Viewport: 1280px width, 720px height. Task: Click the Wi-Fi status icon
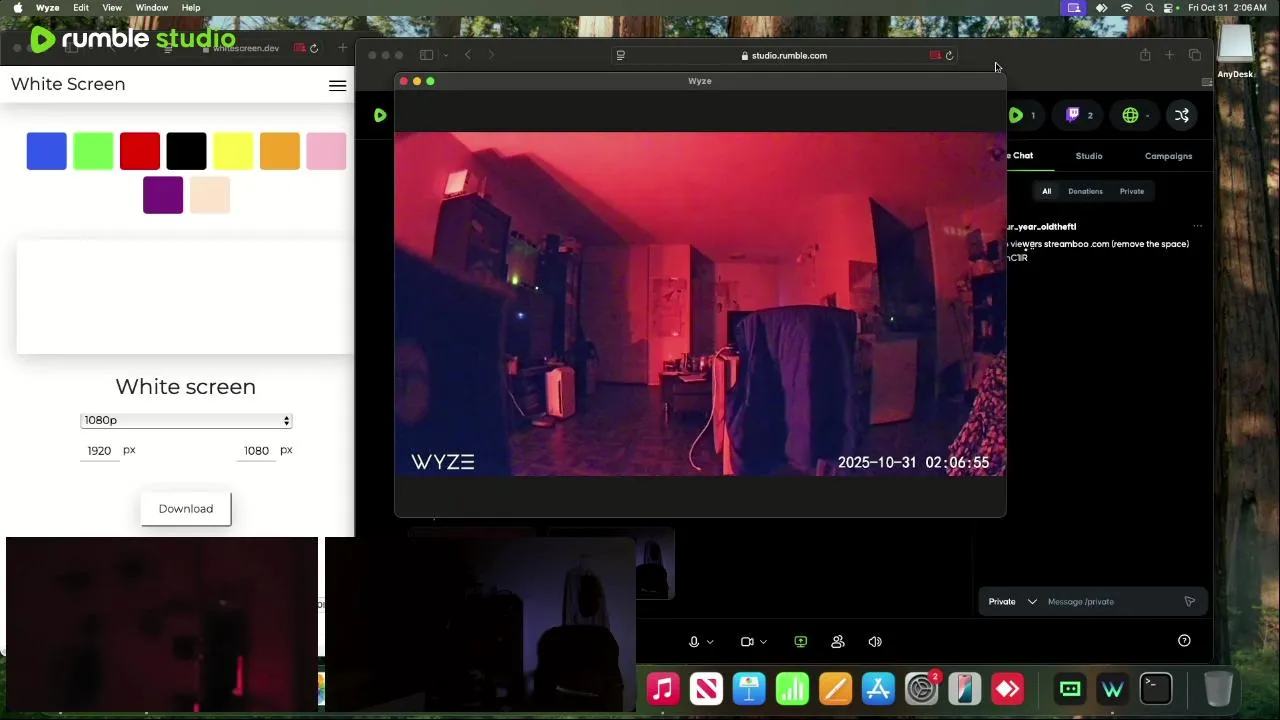tap(1127, 8)
